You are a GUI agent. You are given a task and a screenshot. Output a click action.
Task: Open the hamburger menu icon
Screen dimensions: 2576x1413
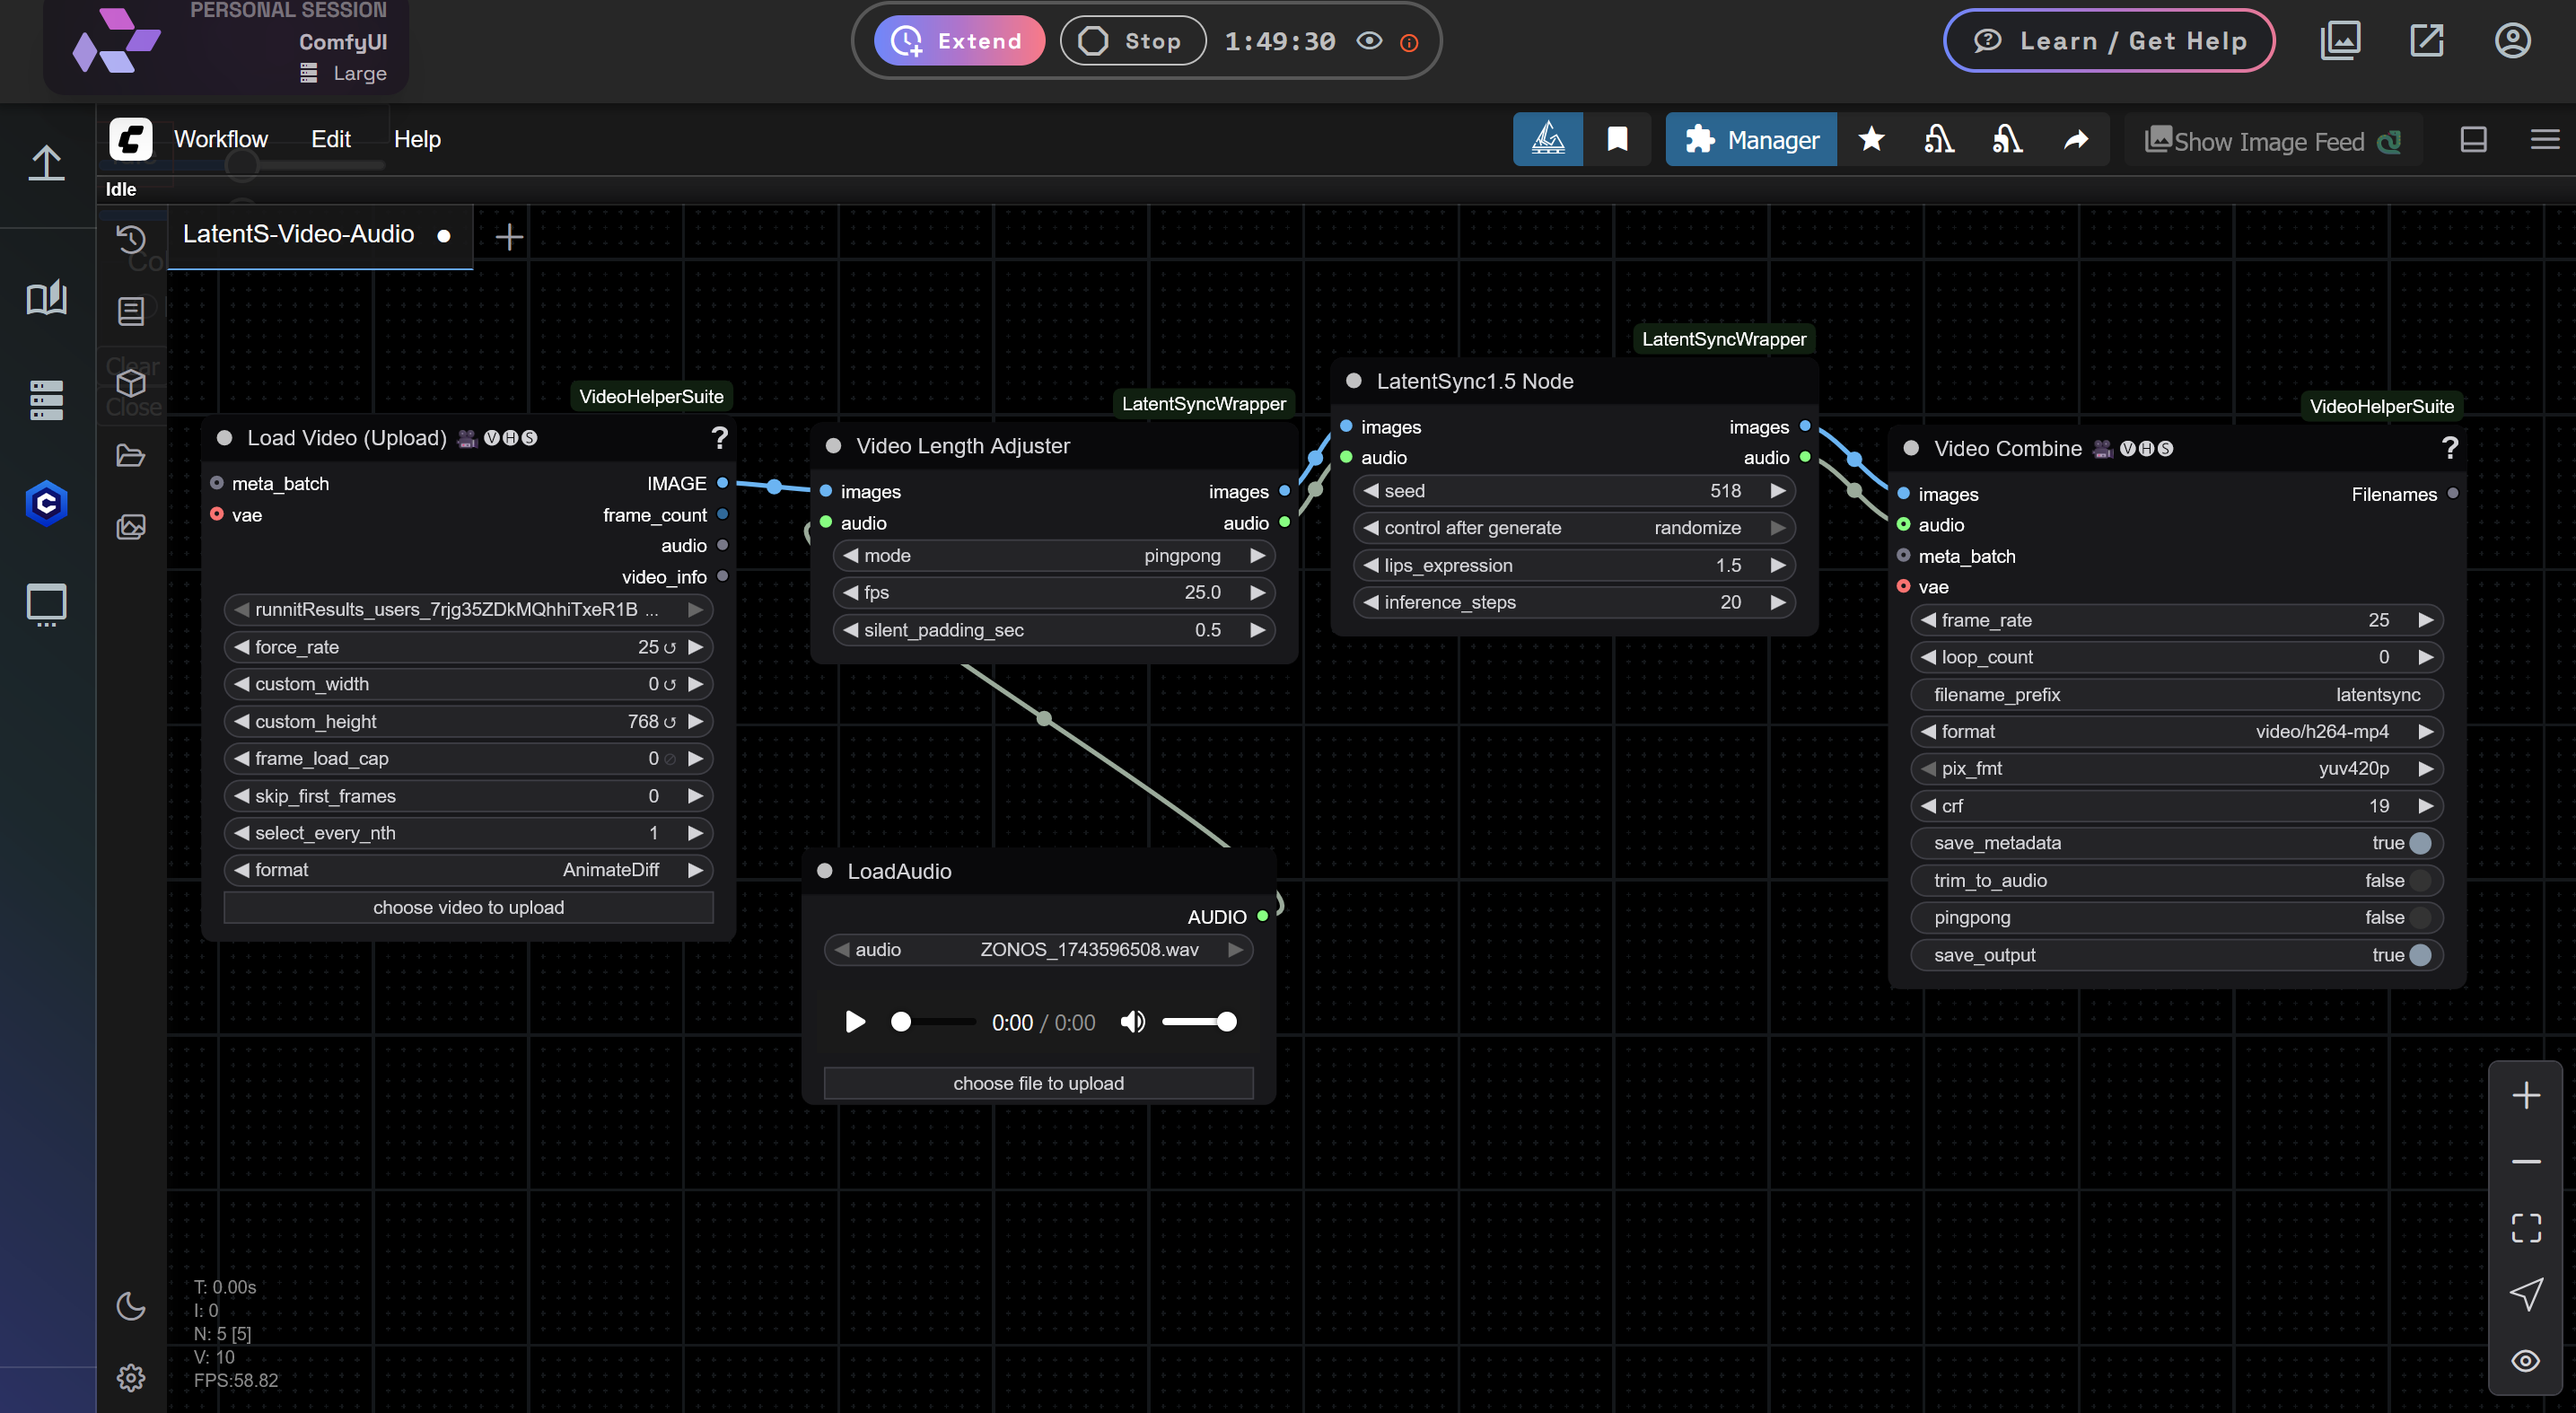tap(2544, 139)
